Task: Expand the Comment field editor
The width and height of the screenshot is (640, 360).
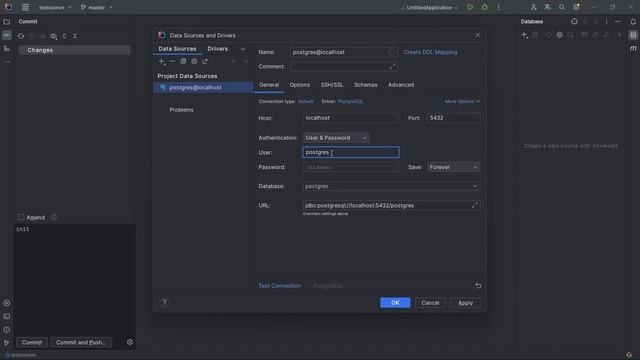Action: pyautogui.click(x=392, y=67)
